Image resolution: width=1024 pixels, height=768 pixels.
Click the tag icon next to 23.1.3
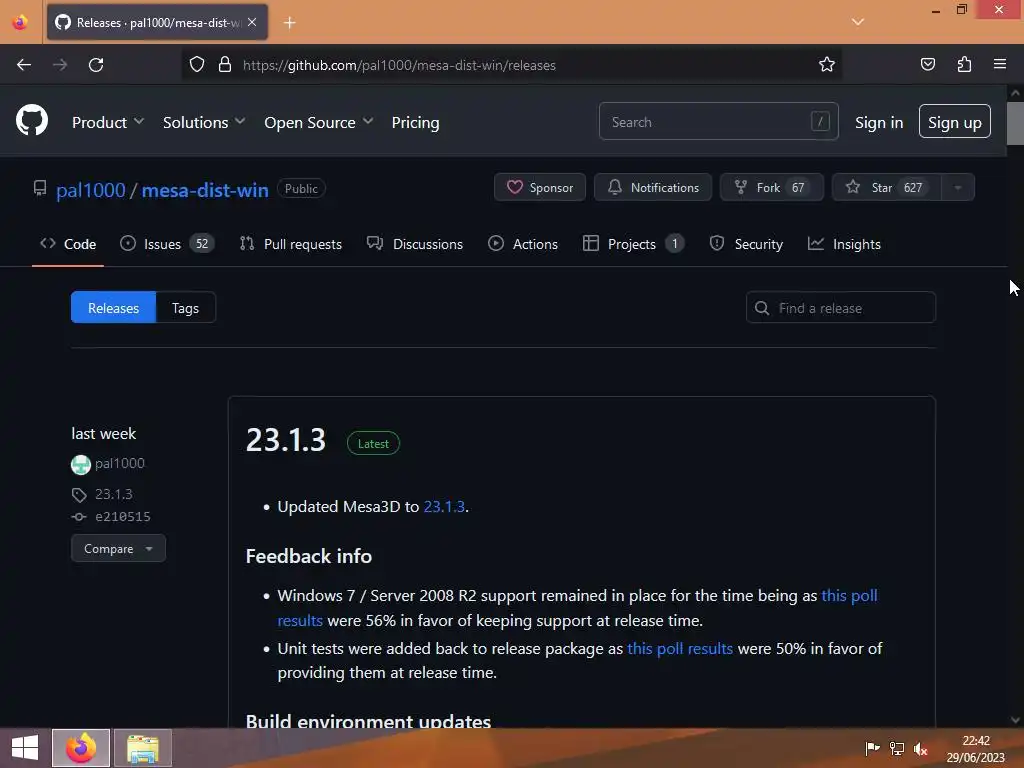tap(79, 495)
